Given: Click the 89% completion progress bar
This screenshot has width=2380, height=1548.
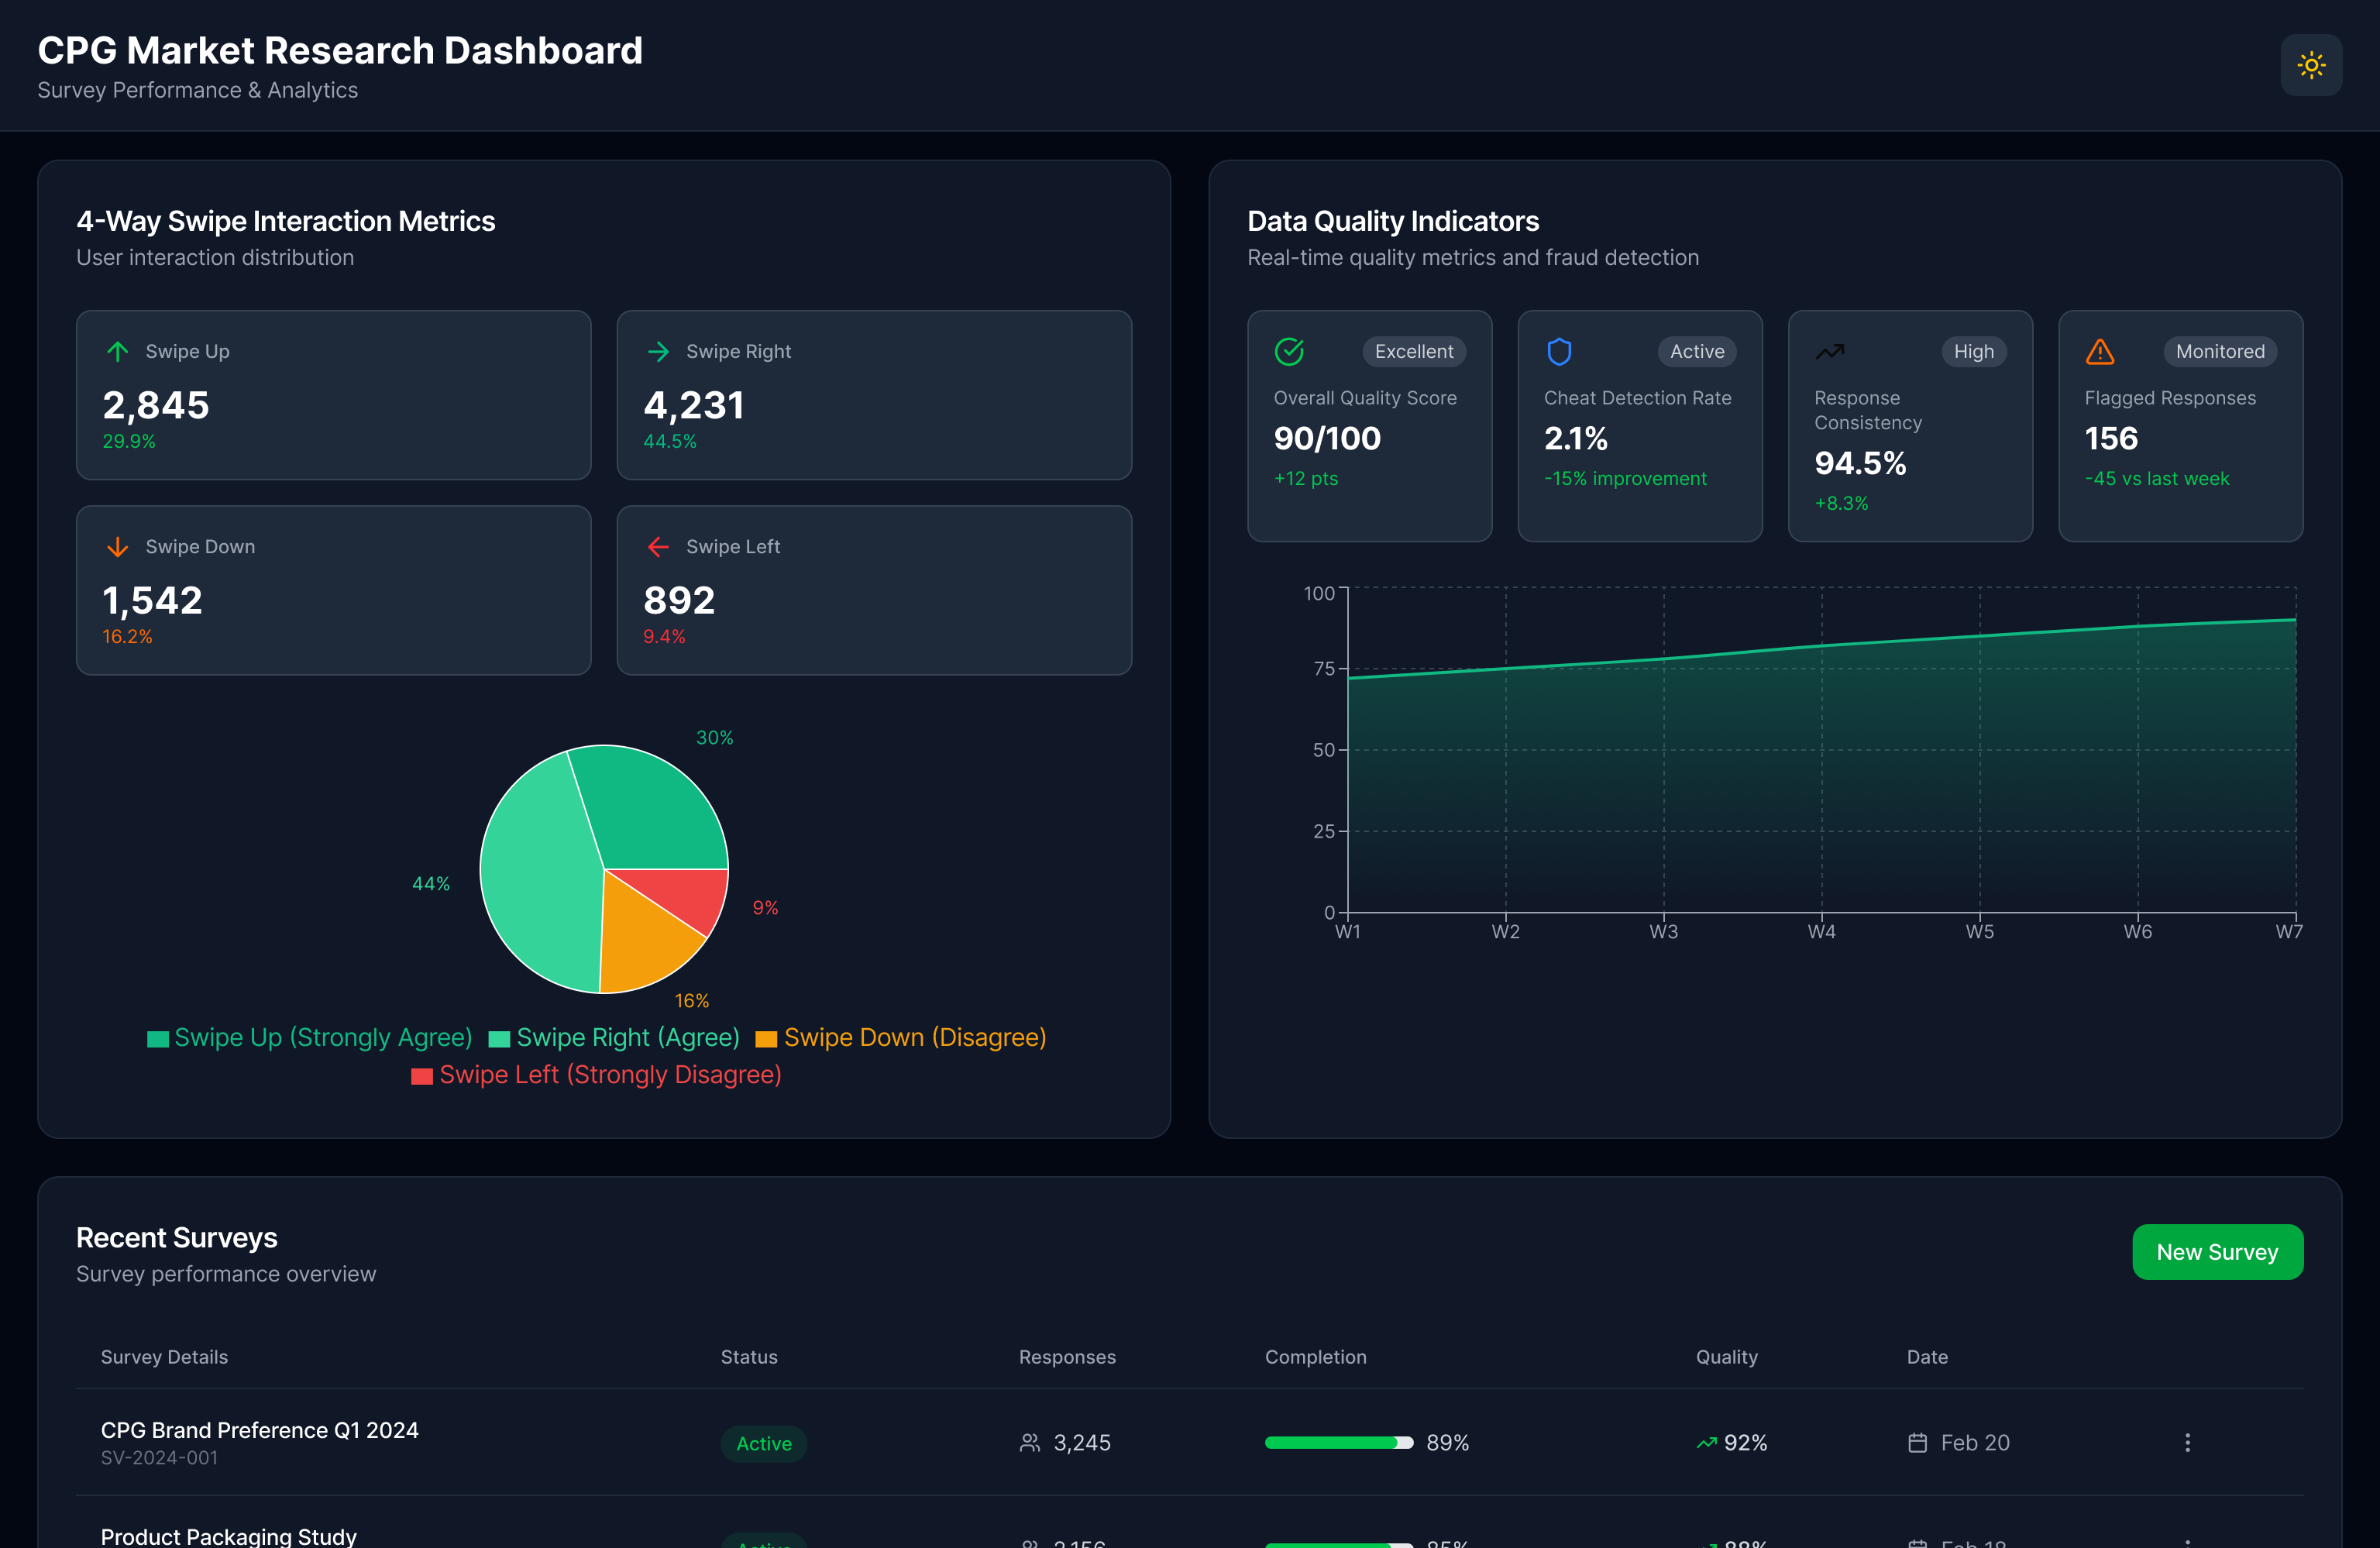Looking at the screenshot, I should 1340,1443.
